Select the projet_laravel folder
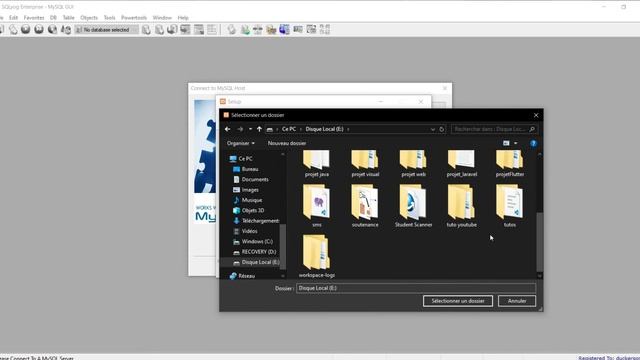This screenshot has width=640, height=360. tap(462, 164)
